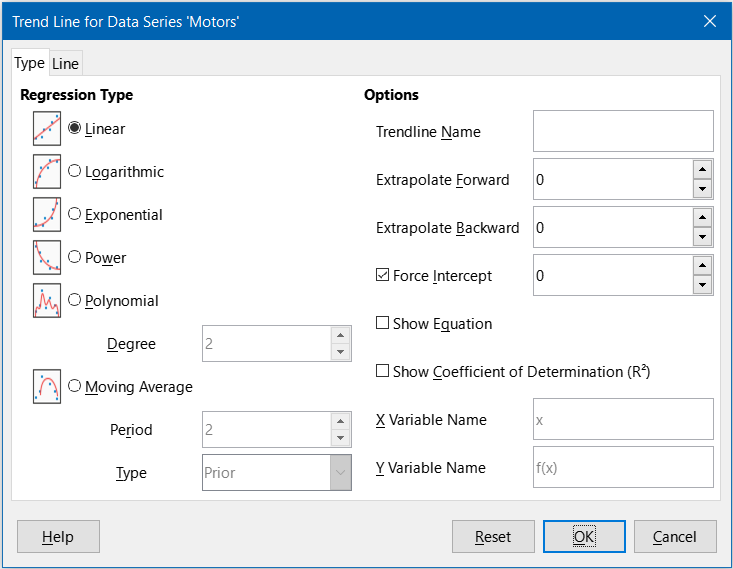Tick Show Coefficient of Determination checkbox
Viewport: 733px width, 569px height.
tap(382, 371)
